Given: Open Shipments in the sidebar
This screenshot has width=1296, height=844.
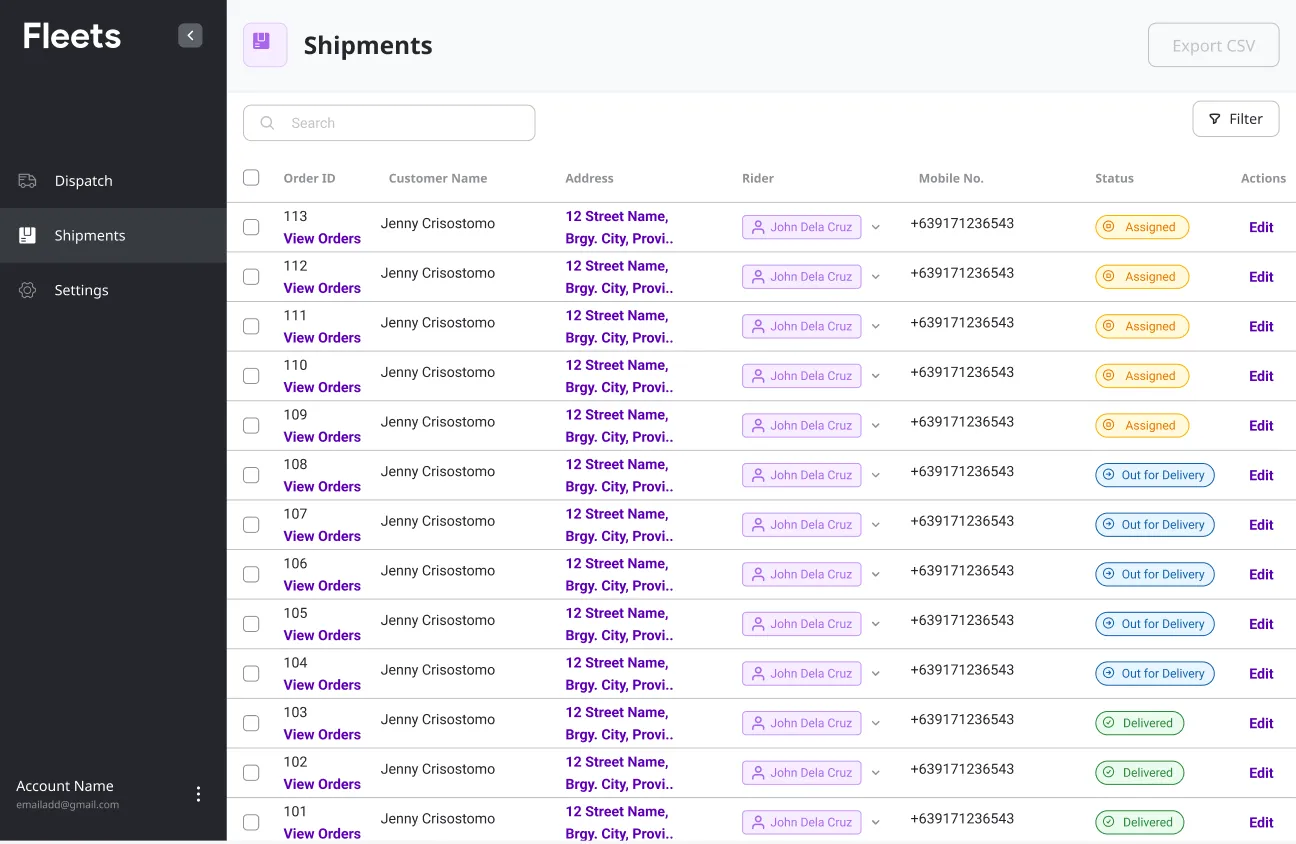Looking at the screenshot, I should (113, 236).
